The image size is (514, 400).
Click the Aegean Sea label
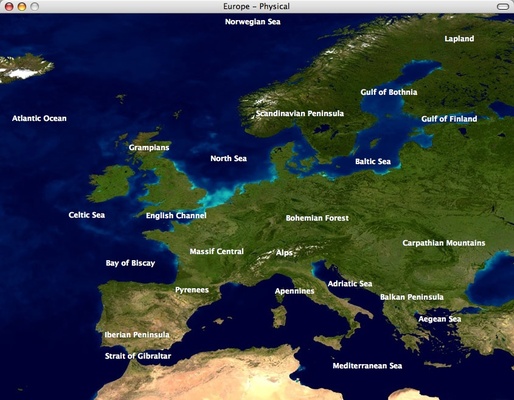point(440,319)
